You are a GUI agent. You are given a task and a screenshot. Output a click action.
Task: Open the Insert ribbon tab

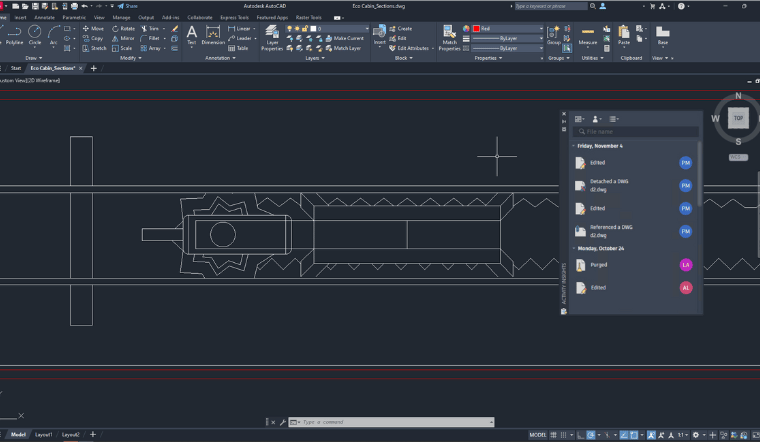(x=20, y=17)
